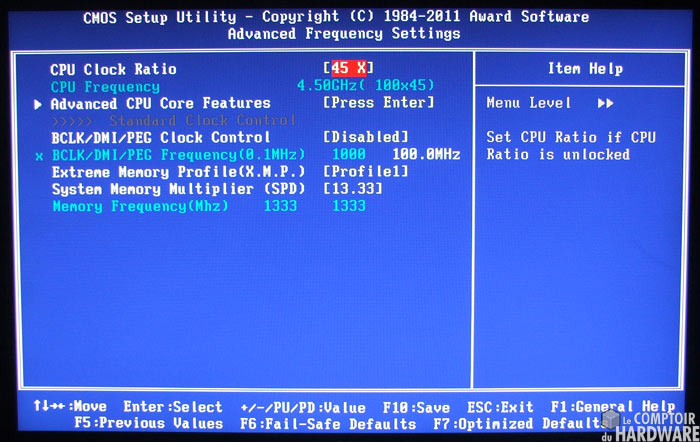Click the 100.0MHz readout

(426, 154)
